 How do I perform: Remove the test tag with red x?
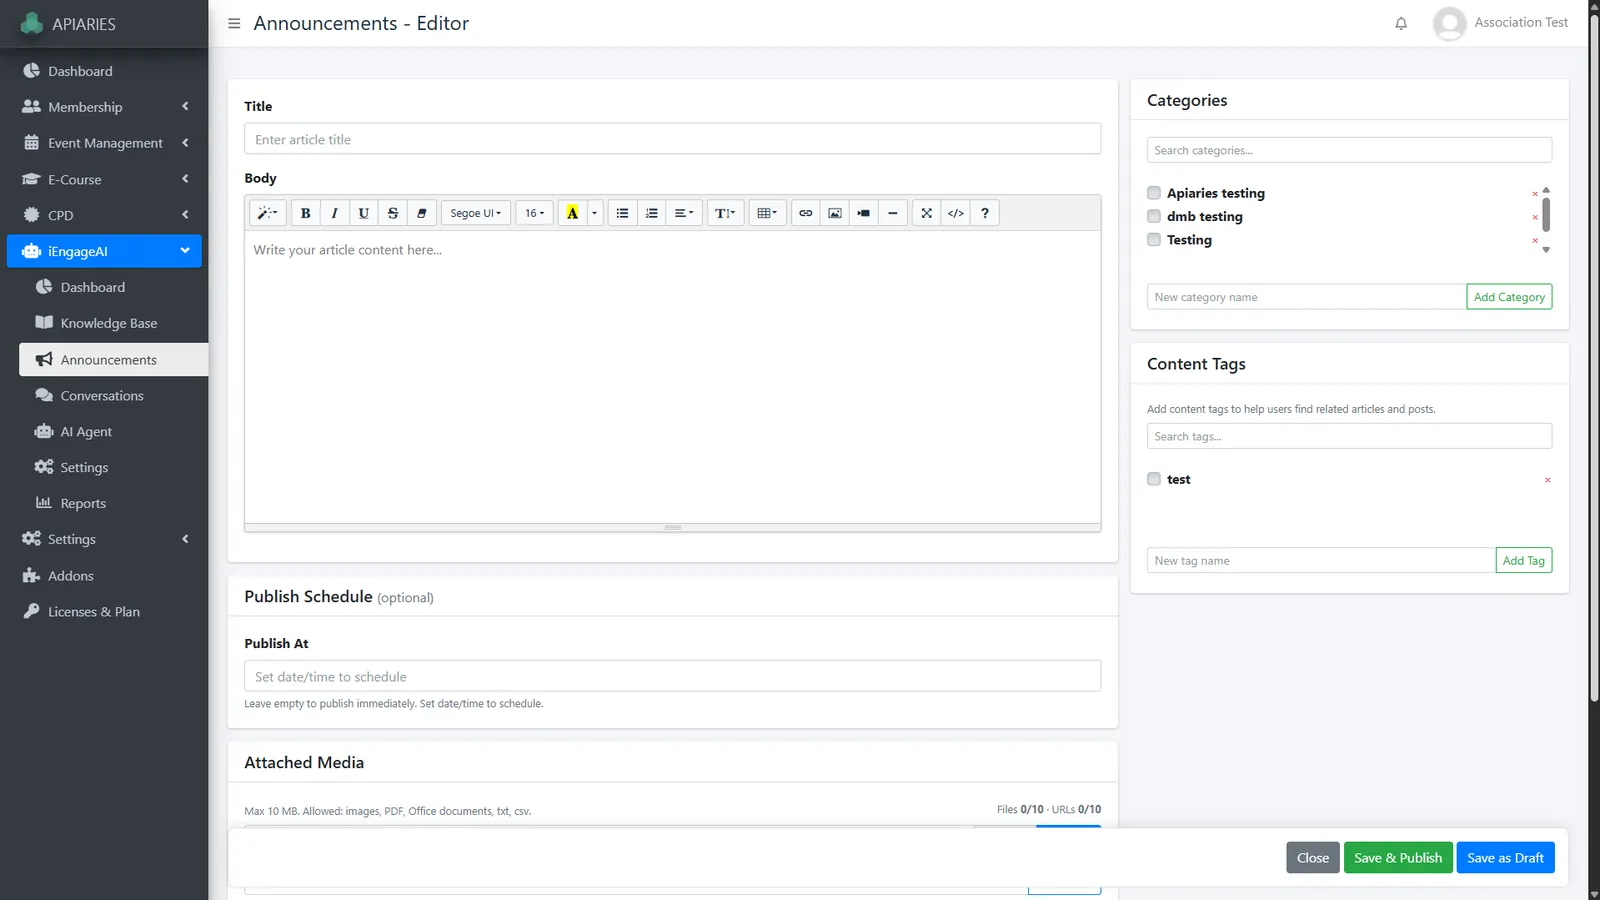click(x=1547, y=480)
